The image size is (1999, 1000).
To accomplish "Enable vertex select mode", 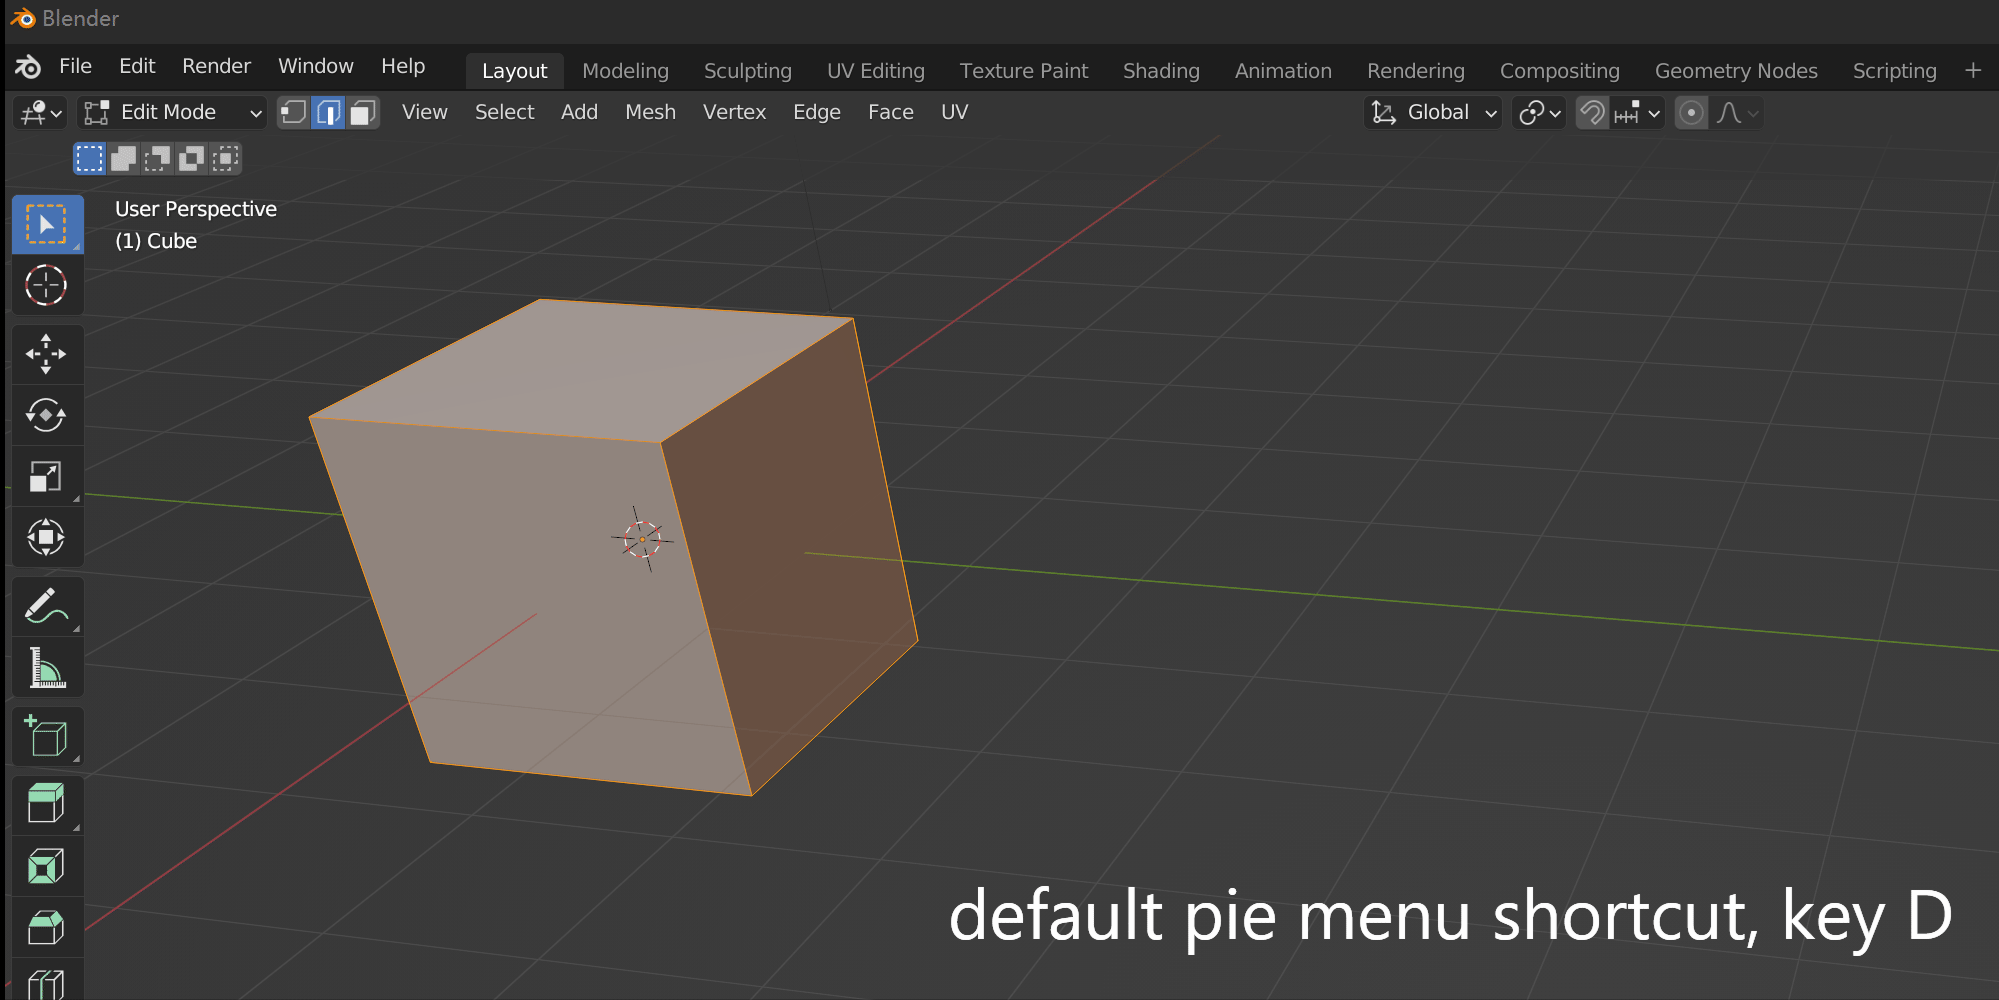I will (293, 112).
